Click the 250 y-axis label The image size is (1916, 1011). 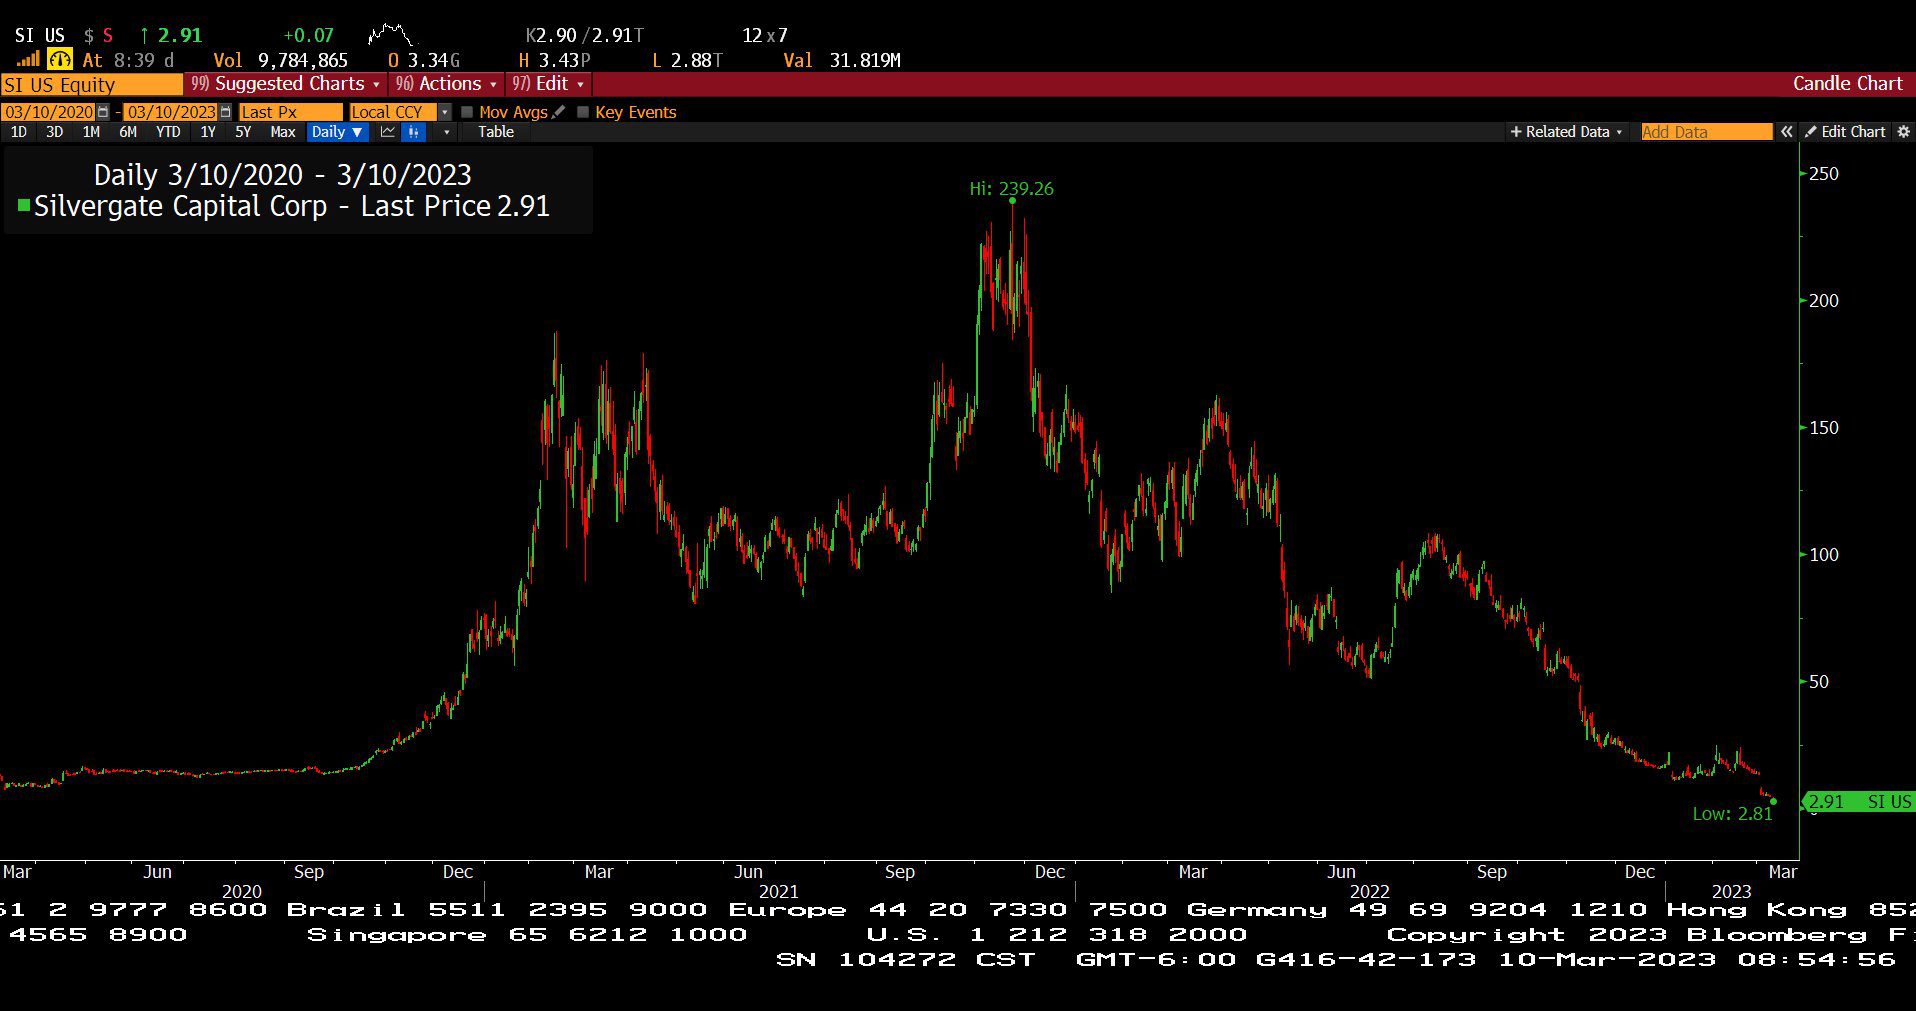[1824, 174]
